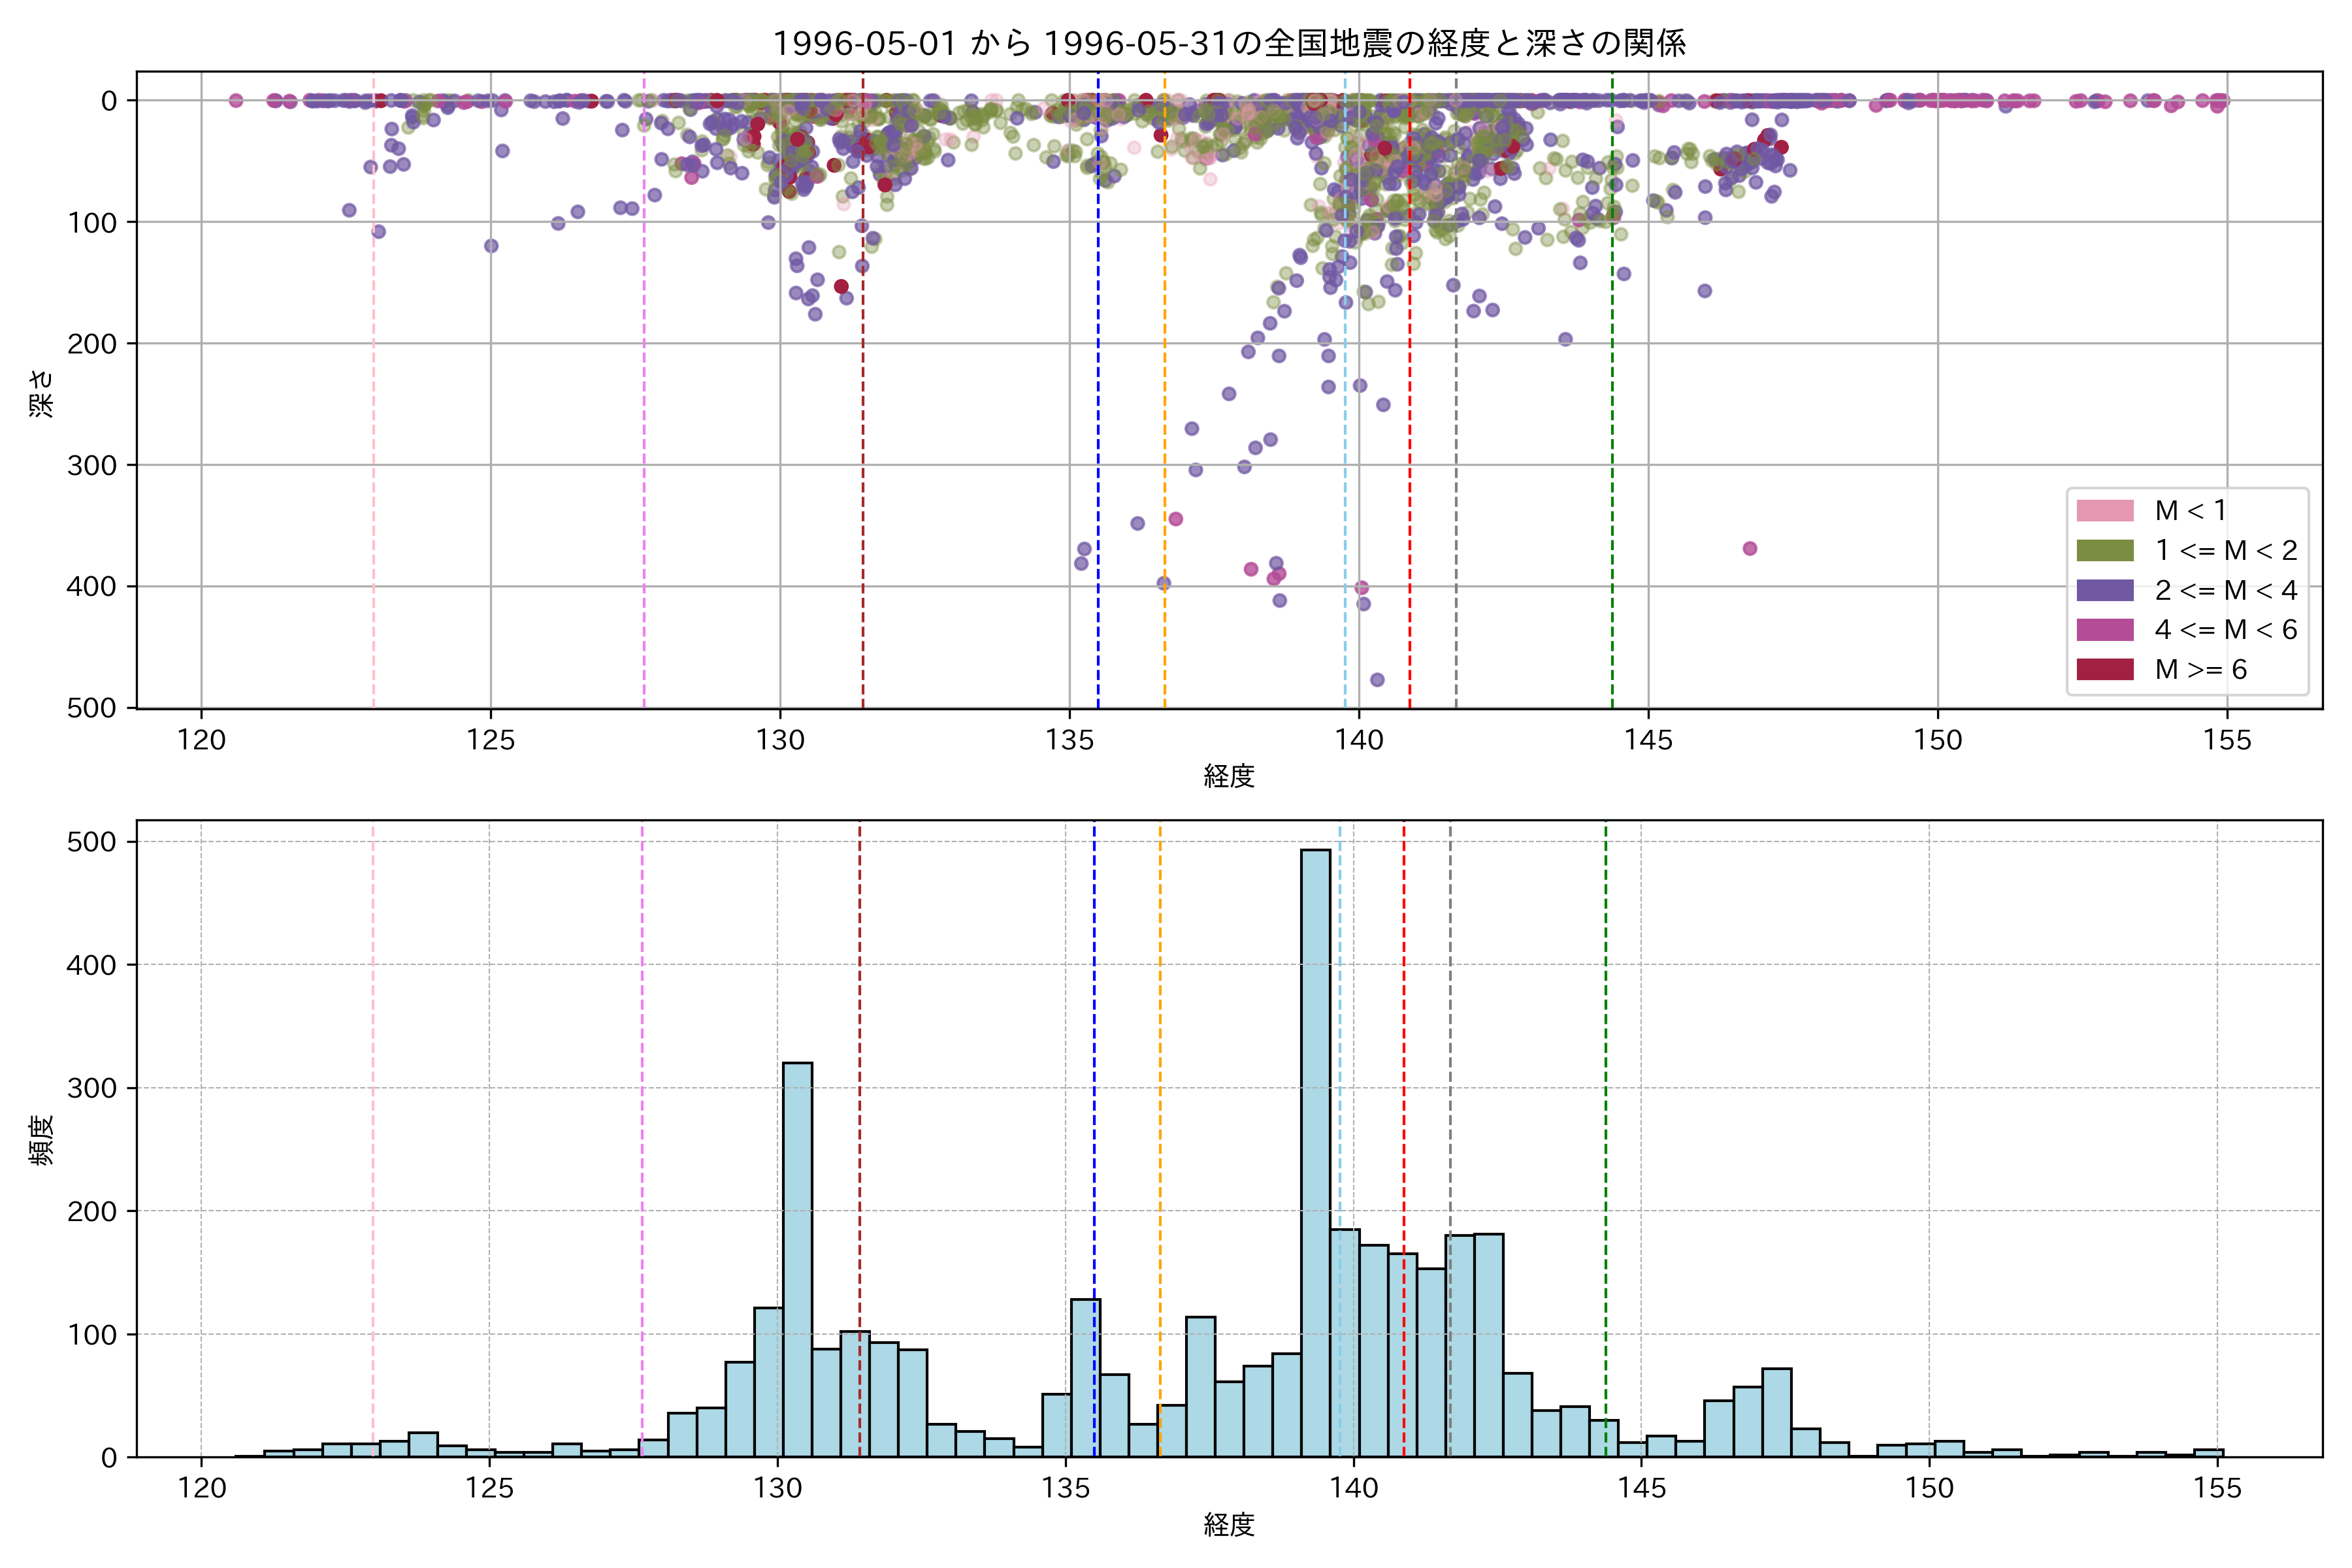Viewport: 2352px width, 1568px height.
Task: Click the crimson M >= 6 legend swatch
Action: 2104,669
